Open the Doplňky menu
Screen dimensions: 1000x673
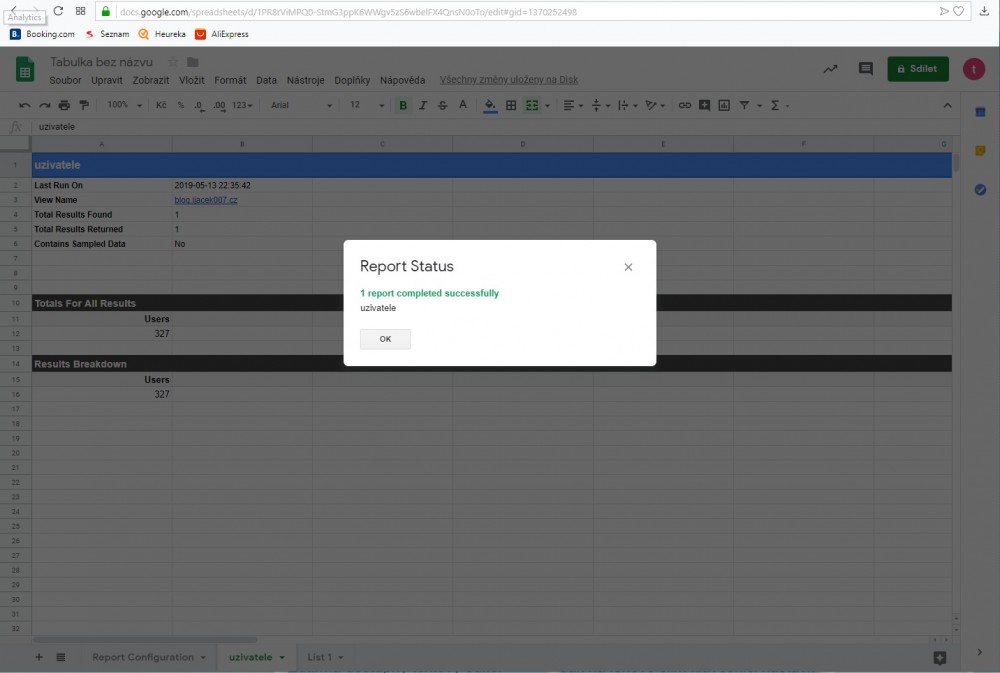(352, 80)
